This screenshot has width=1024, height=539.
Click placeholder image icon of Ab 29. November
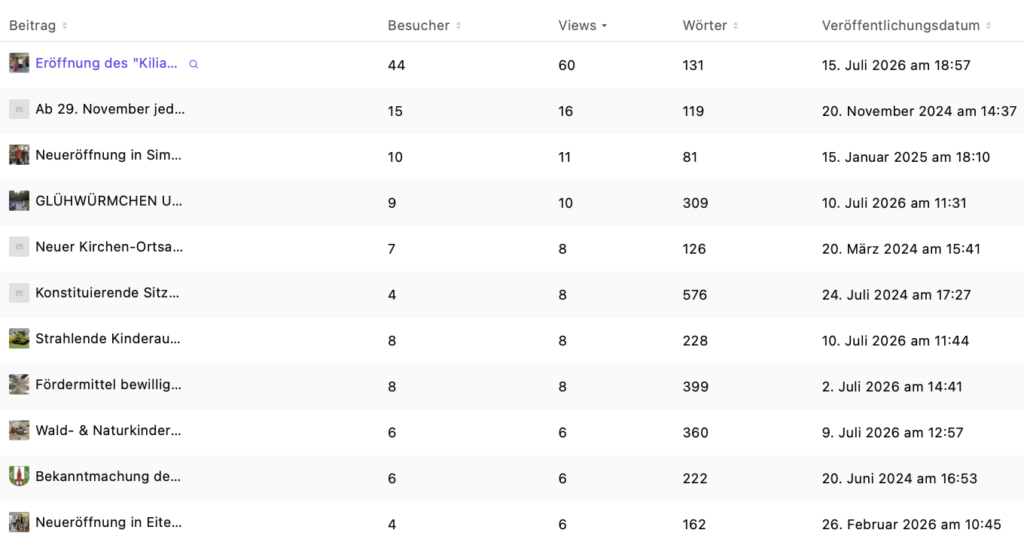pos(19,109)
